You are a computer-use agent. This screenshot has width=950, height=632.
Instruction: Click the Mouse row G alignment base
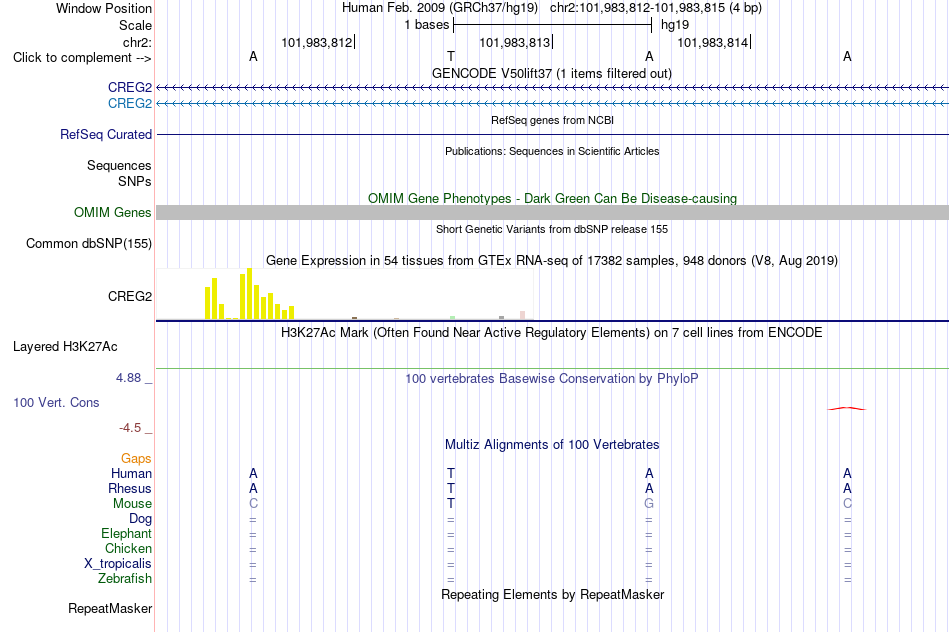tap(649, 504)
